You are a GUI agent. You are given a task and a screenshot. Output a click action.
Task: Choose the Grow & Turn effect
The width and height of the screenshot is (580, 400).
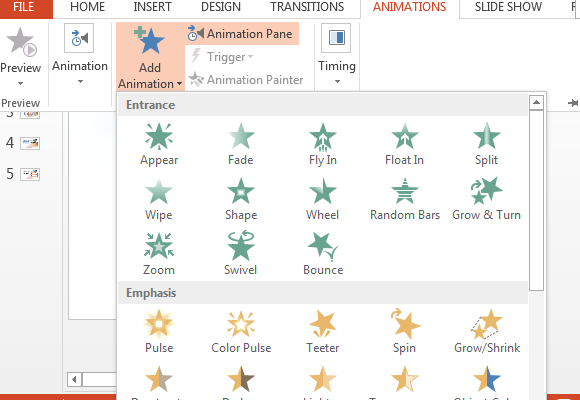pyautogui.click(x=486, y=200)
